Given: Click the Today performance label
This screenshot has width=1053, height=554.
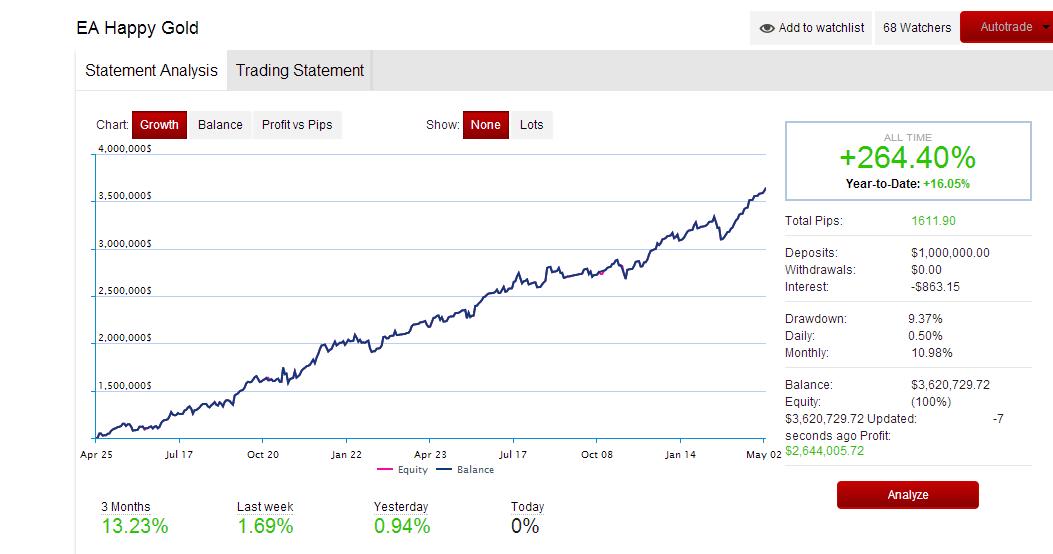Looking at the screenshot, I should (527, 507).
